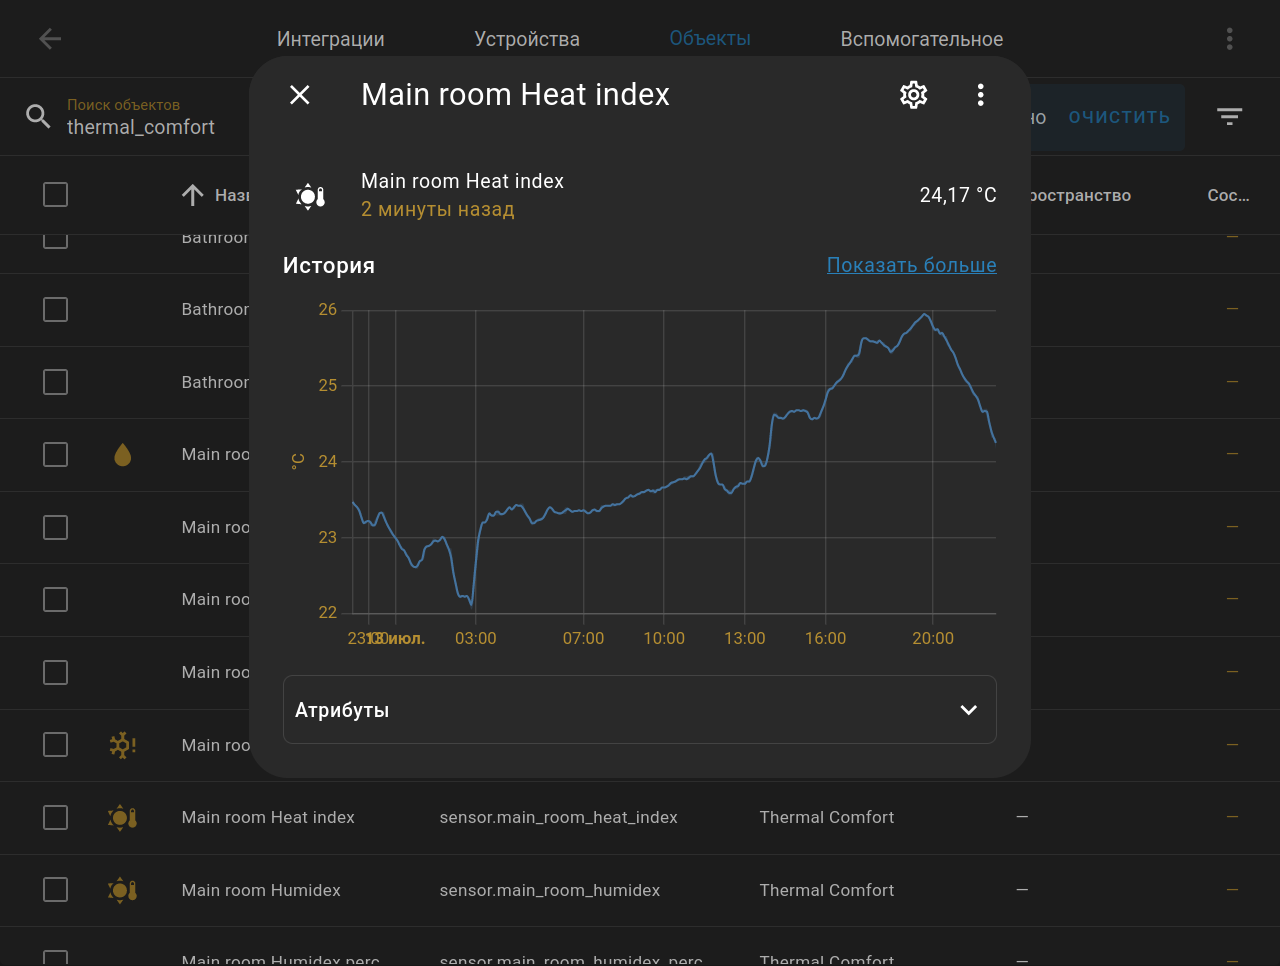Click the Показать больше link
Screen dimensions: 1280x966
[911, 265]
